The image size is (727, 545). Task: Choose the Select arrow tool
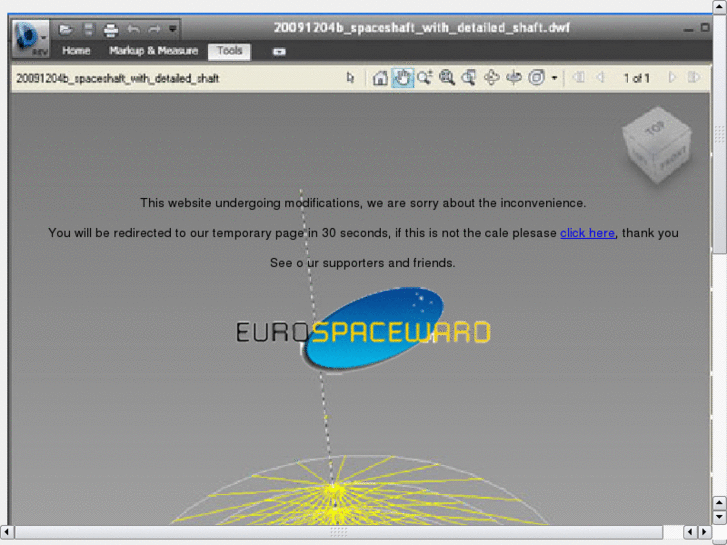click(x=351, y=77)
